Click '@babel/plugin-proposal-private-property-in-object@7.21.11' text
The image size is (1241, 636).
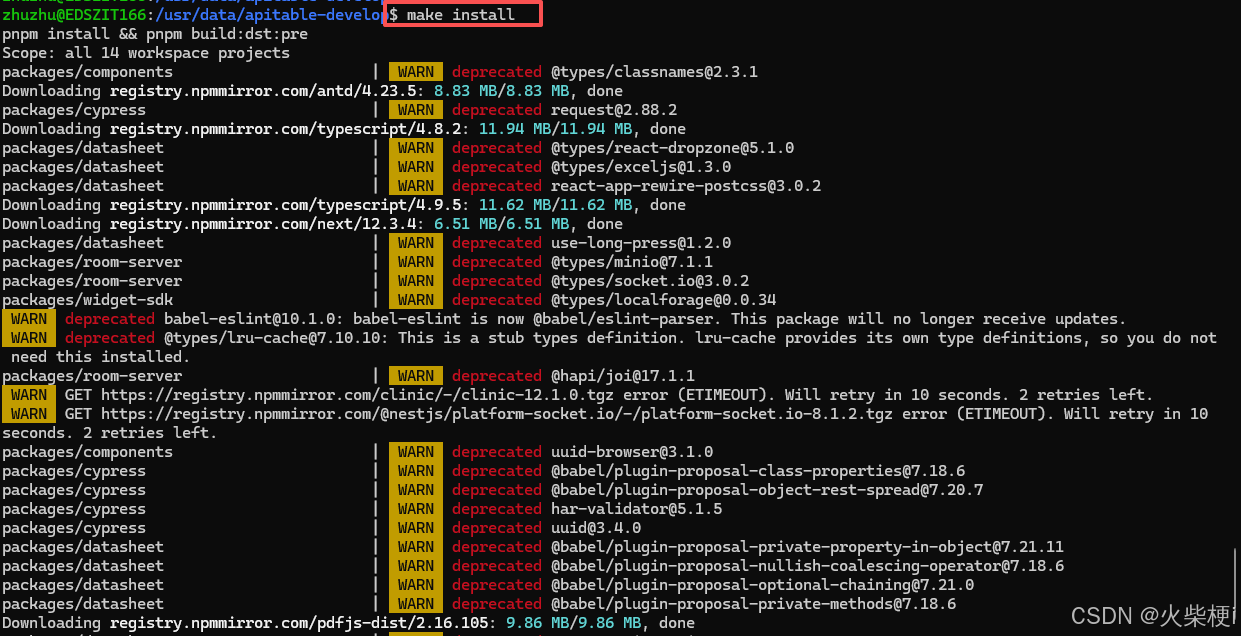807,547
